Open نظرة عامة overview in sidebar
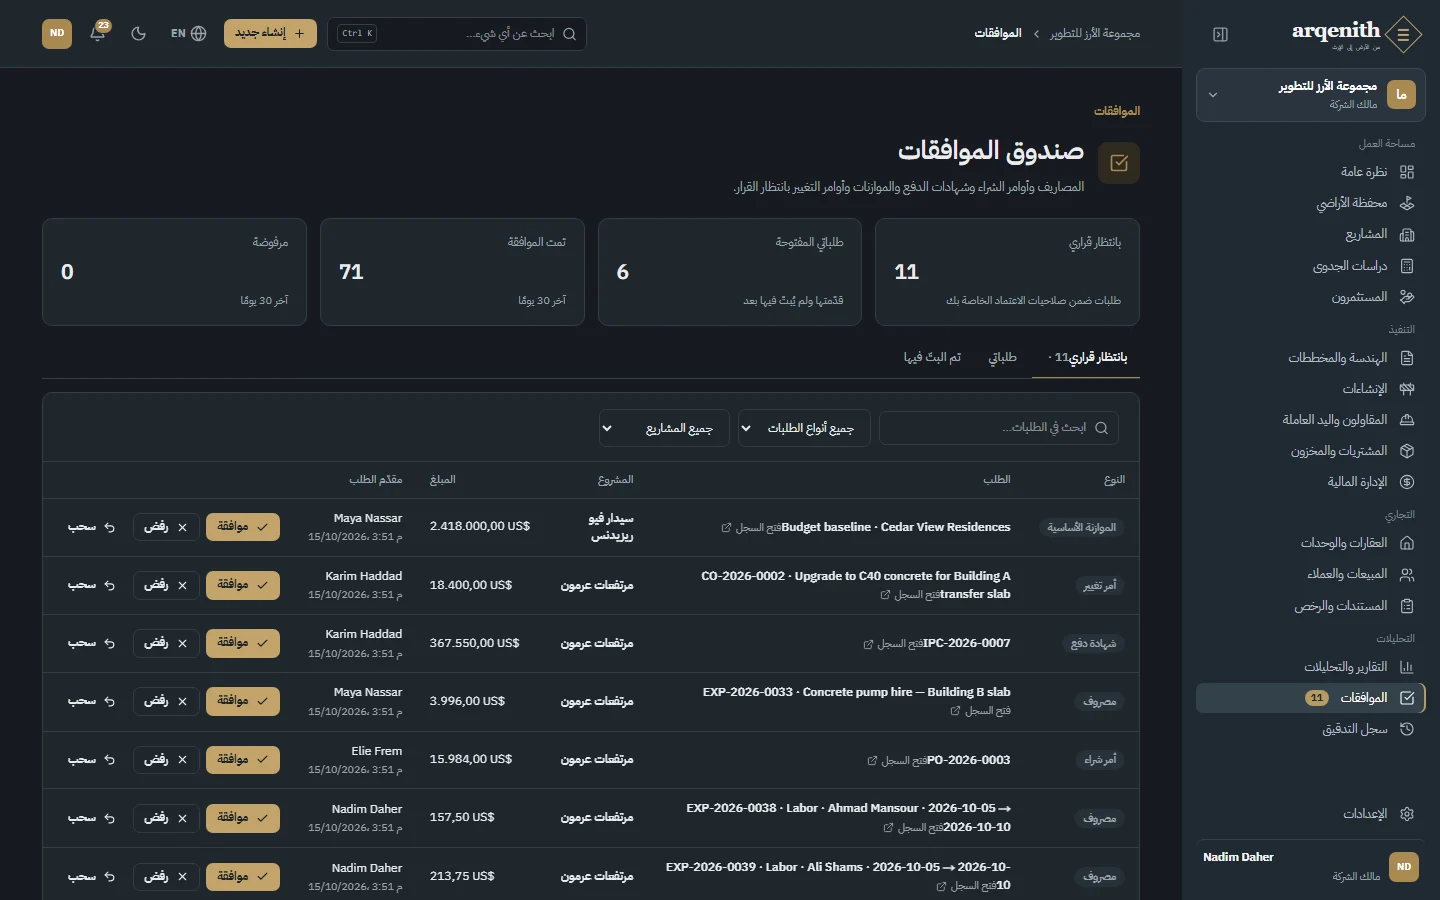The height and width of the screenshot is (900, 1440). point(1310,172)
